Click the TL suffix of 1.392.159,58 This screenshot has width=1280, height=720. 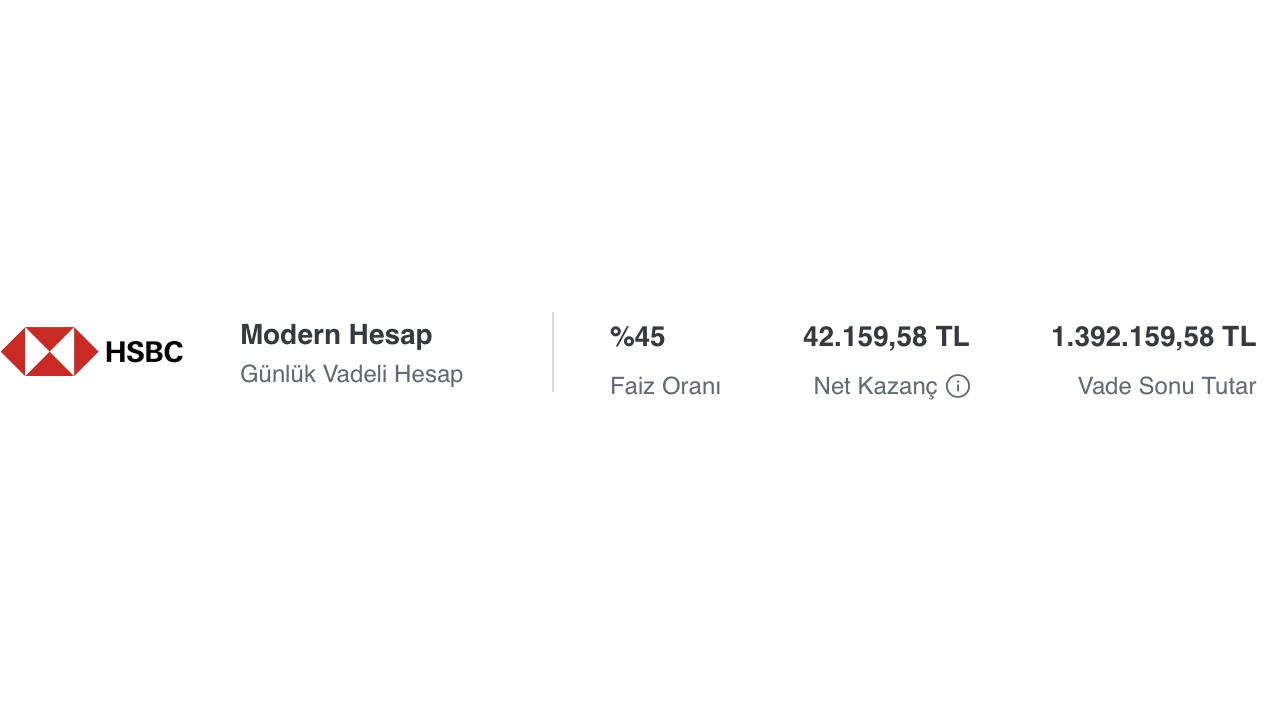(1239, 337)
